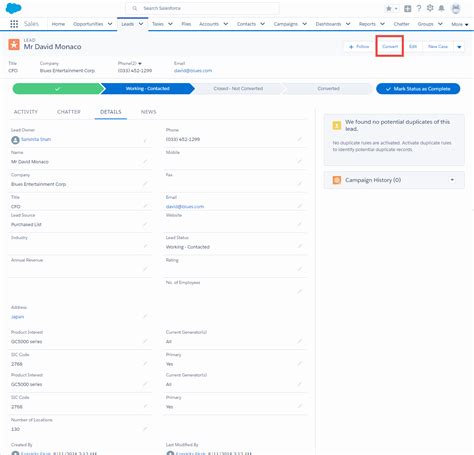Open the News tab
The width and height of the screenshot is (474, 455).
[148, 112]
